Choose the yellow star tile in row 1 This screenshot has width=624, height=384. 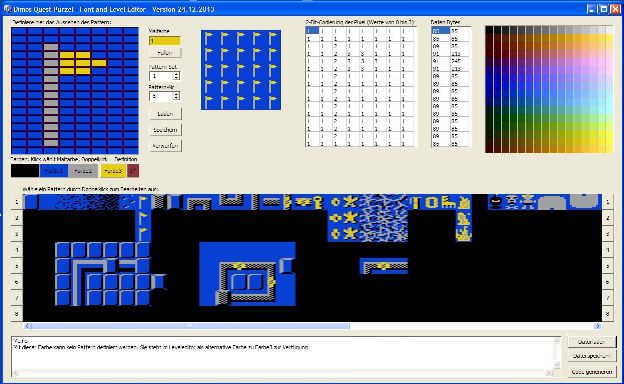click(351, 202)
